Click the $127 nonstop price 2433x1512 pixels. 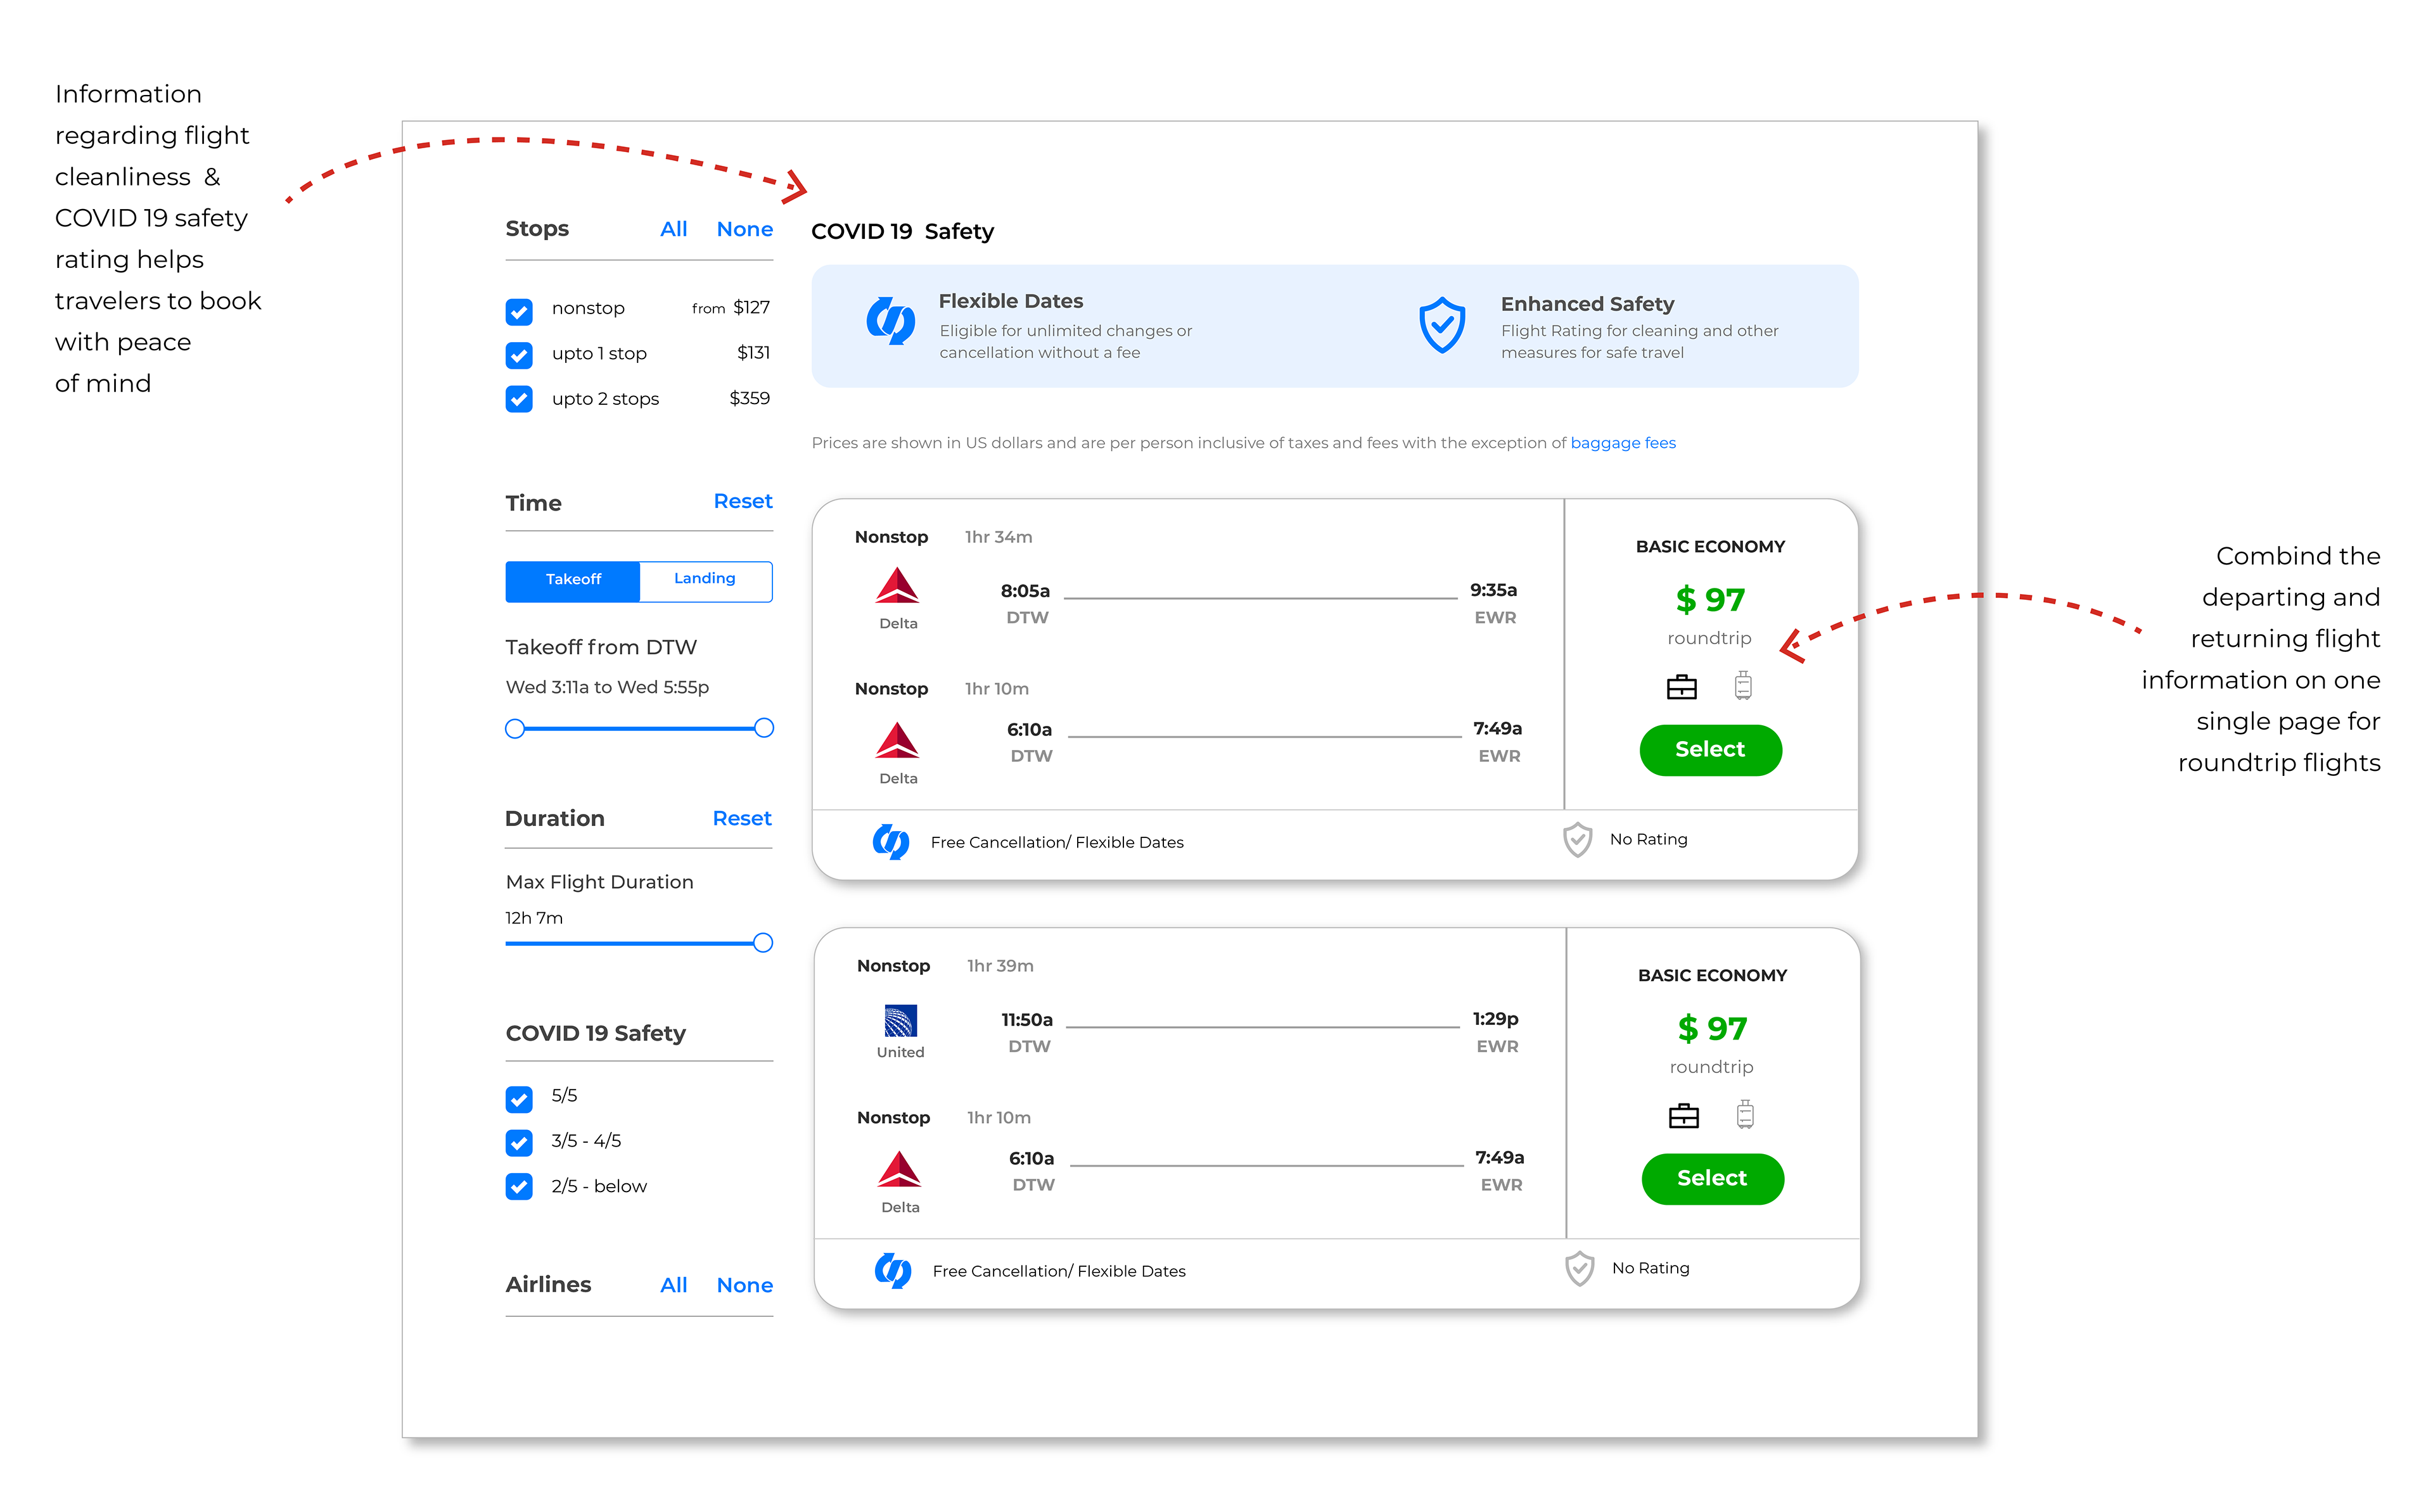751,308
